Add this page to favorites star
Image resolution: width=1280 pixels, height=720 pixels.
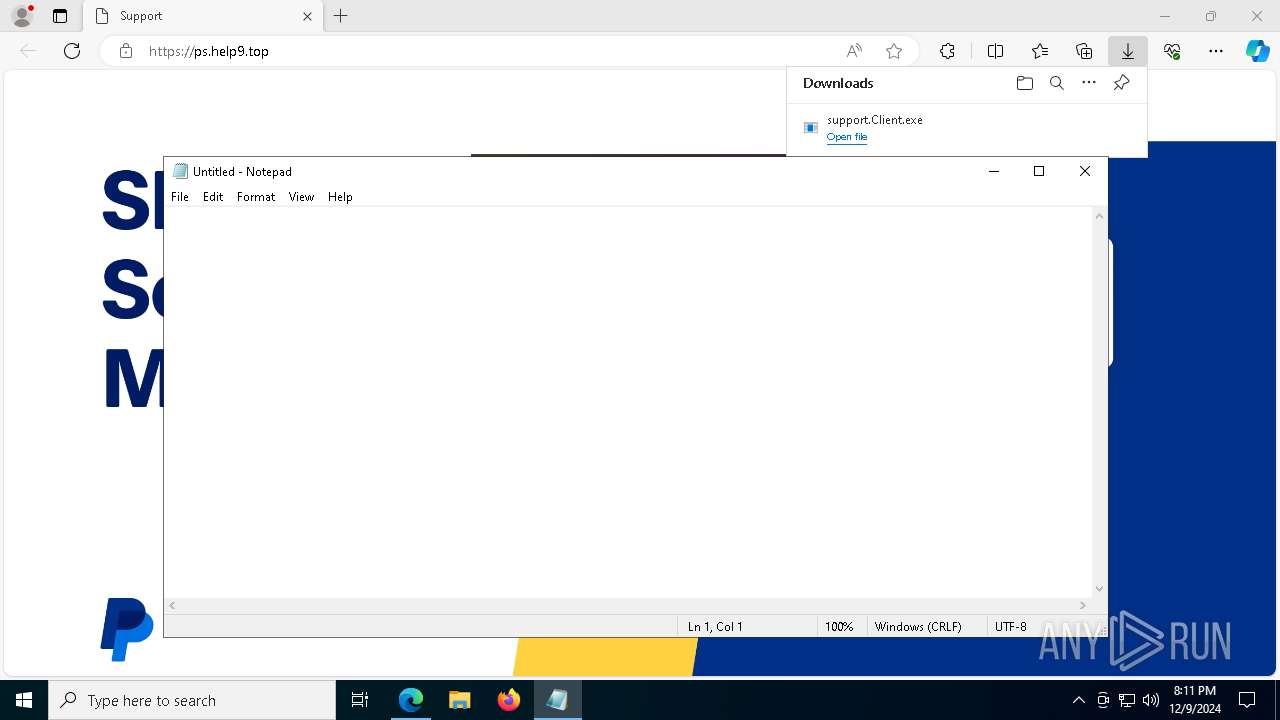tap(894, 51)
